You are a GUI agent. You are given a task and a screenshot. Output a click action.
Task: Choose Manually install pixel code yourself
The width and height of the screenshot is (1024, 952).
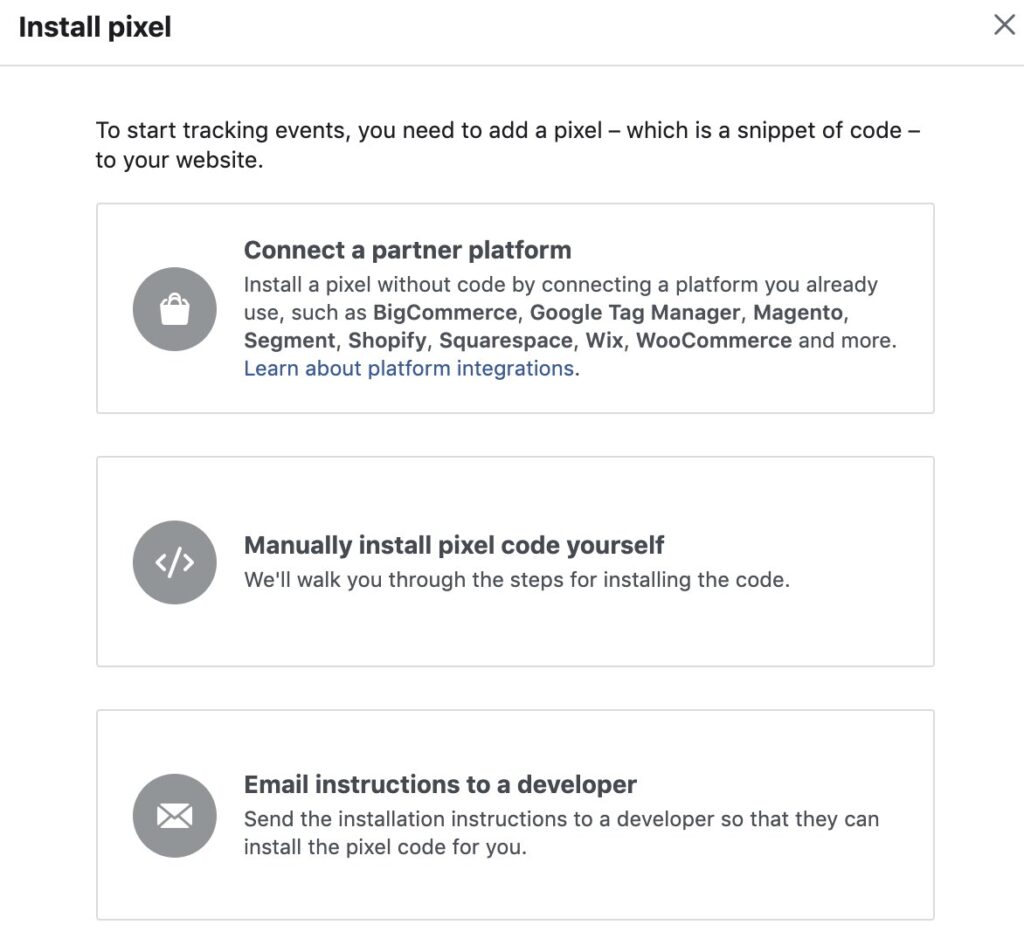coord(515,562)
